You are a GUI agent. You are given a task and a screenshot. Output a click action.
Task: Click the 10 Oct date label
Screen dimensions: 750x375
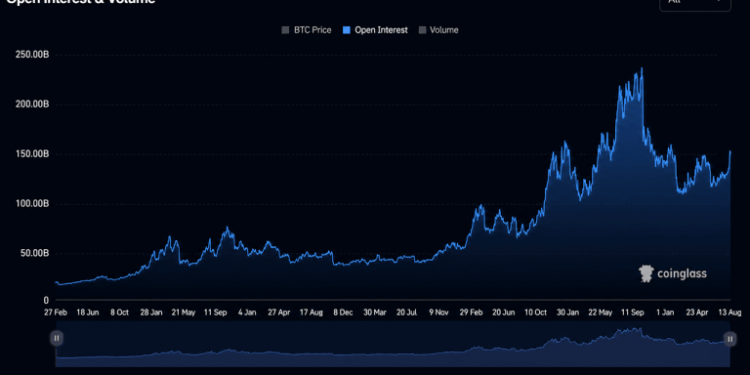point(535,312)
